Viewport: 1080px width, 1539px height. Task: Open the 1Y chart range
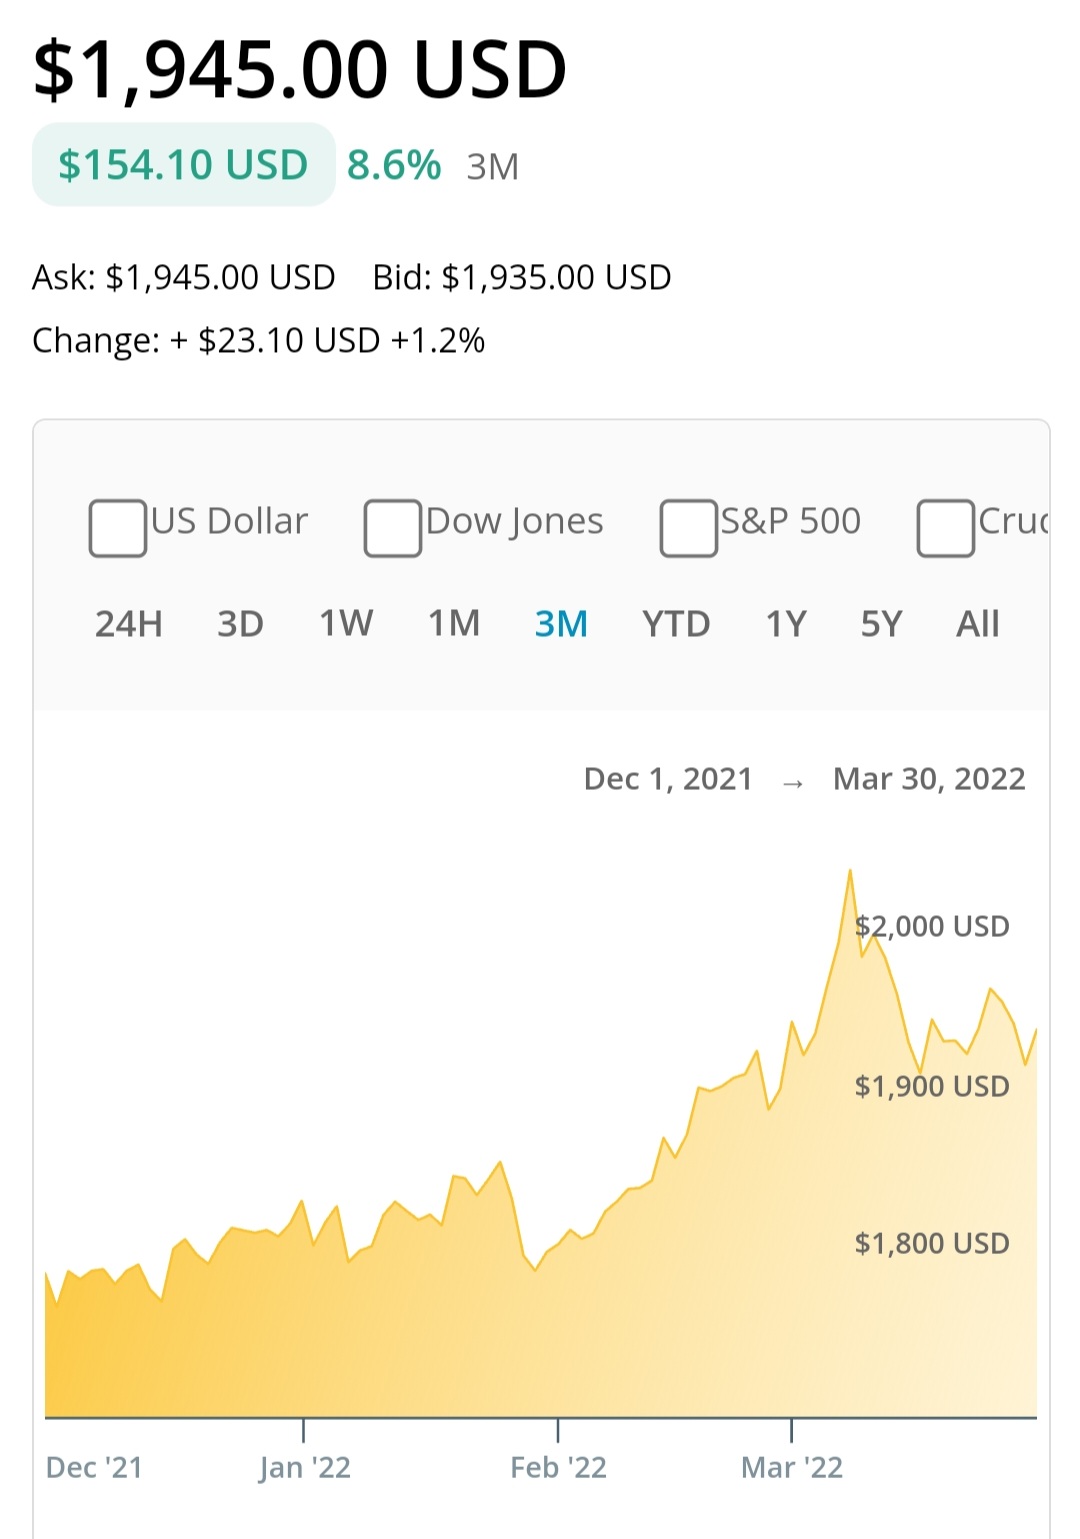pos(786,624)
